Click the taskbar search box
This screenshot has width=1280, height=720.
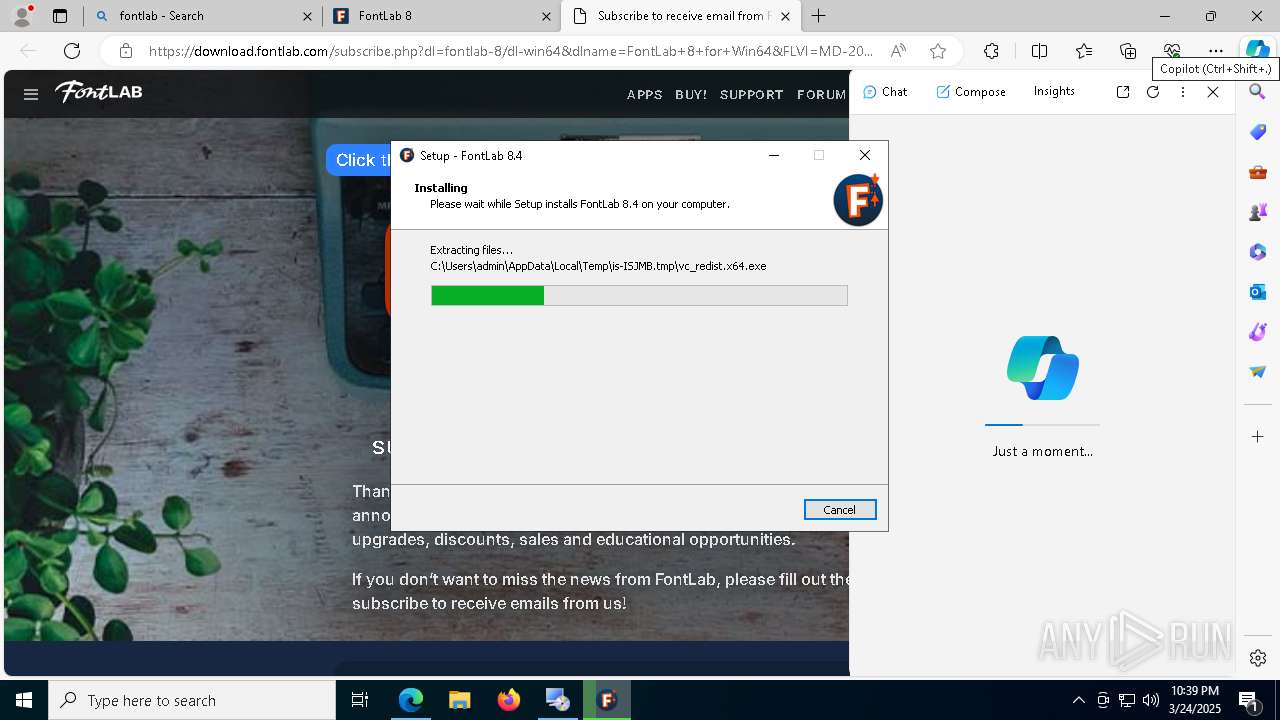(192, 700)
